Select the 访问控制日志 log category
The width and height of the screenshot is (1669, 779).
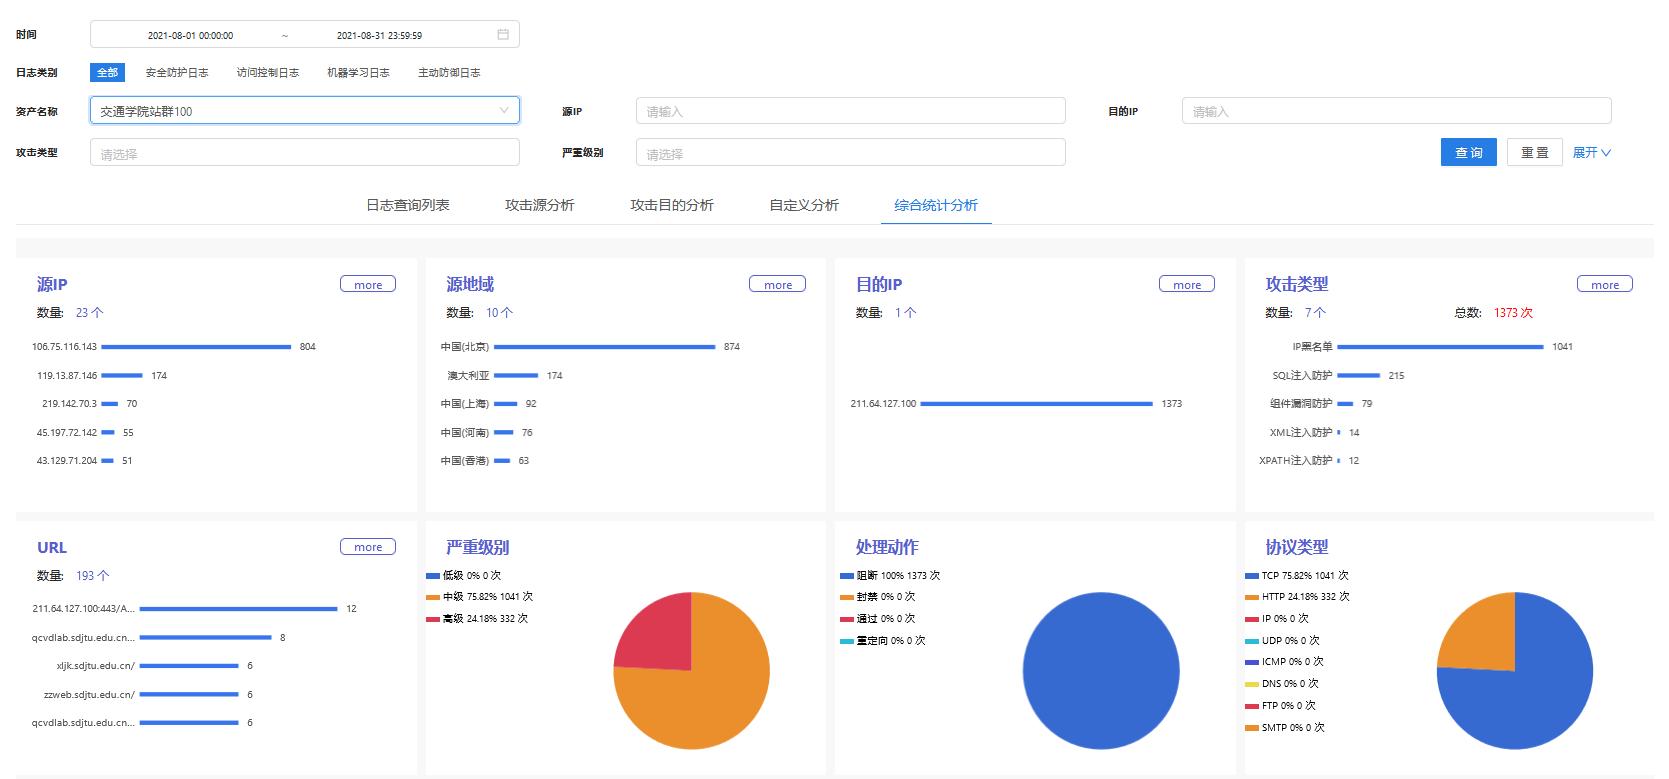(x=268, y=72)
